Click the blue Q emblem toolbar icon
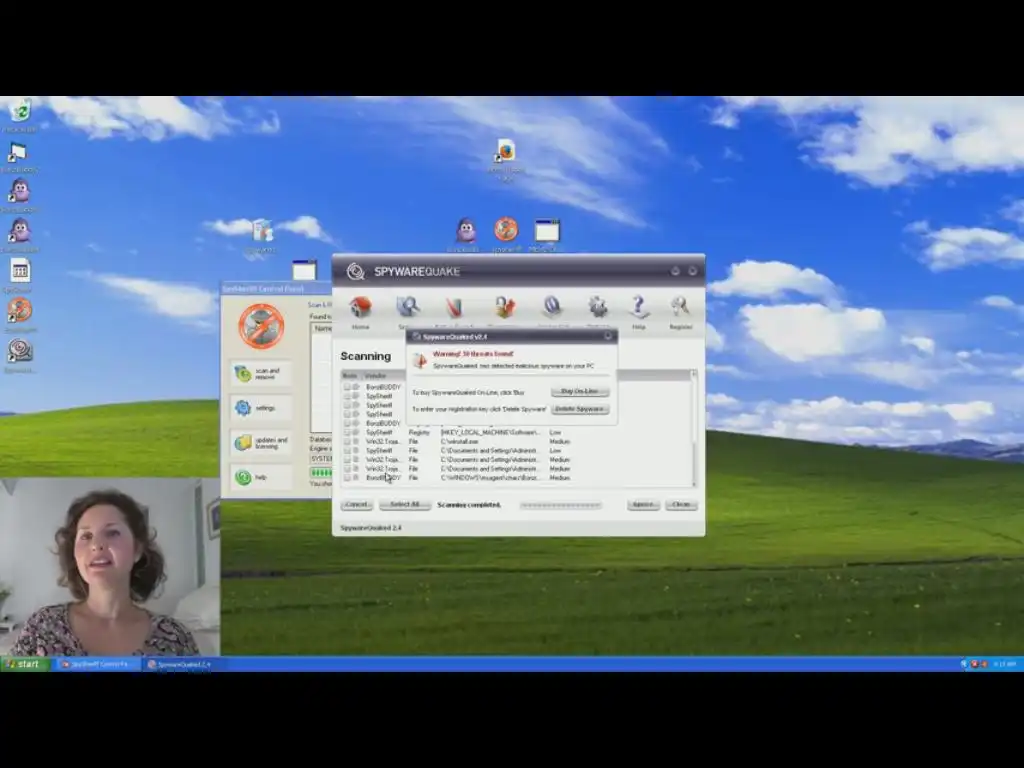Image resolution: width=1024 pixels, height=768 pixels. point(552,306)
